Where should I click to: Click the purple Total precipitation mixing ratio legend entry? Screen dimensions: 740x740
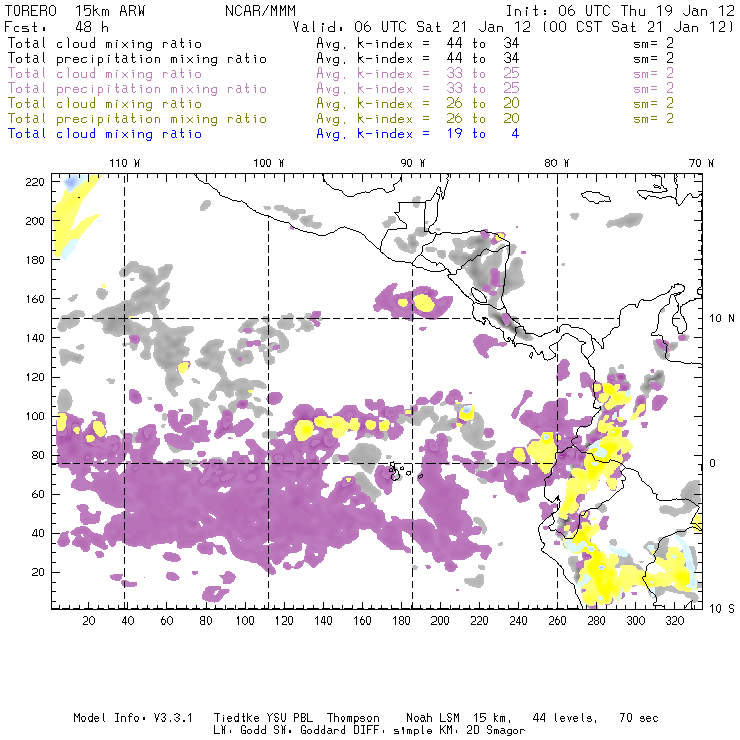tap(136, 89)
